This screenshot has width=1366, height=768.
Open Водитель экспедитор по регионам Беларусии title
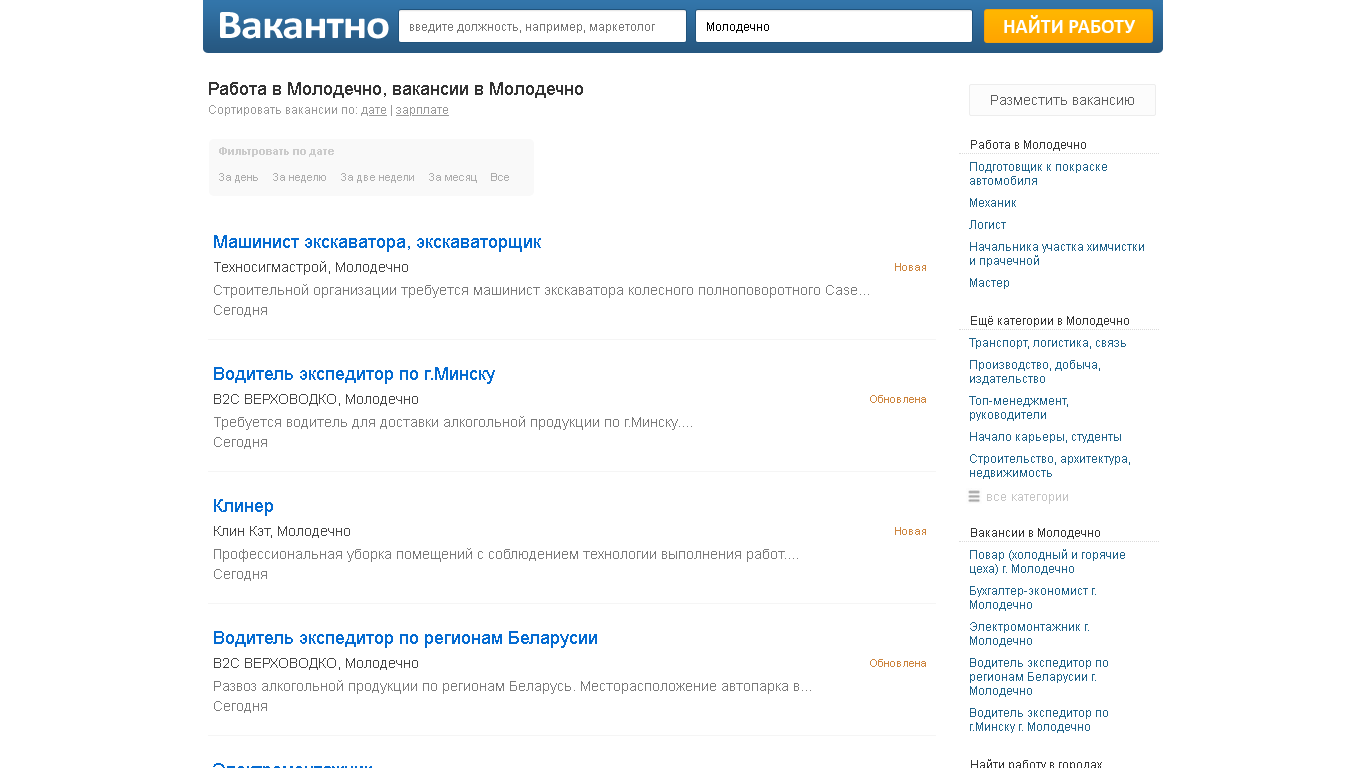405,638
